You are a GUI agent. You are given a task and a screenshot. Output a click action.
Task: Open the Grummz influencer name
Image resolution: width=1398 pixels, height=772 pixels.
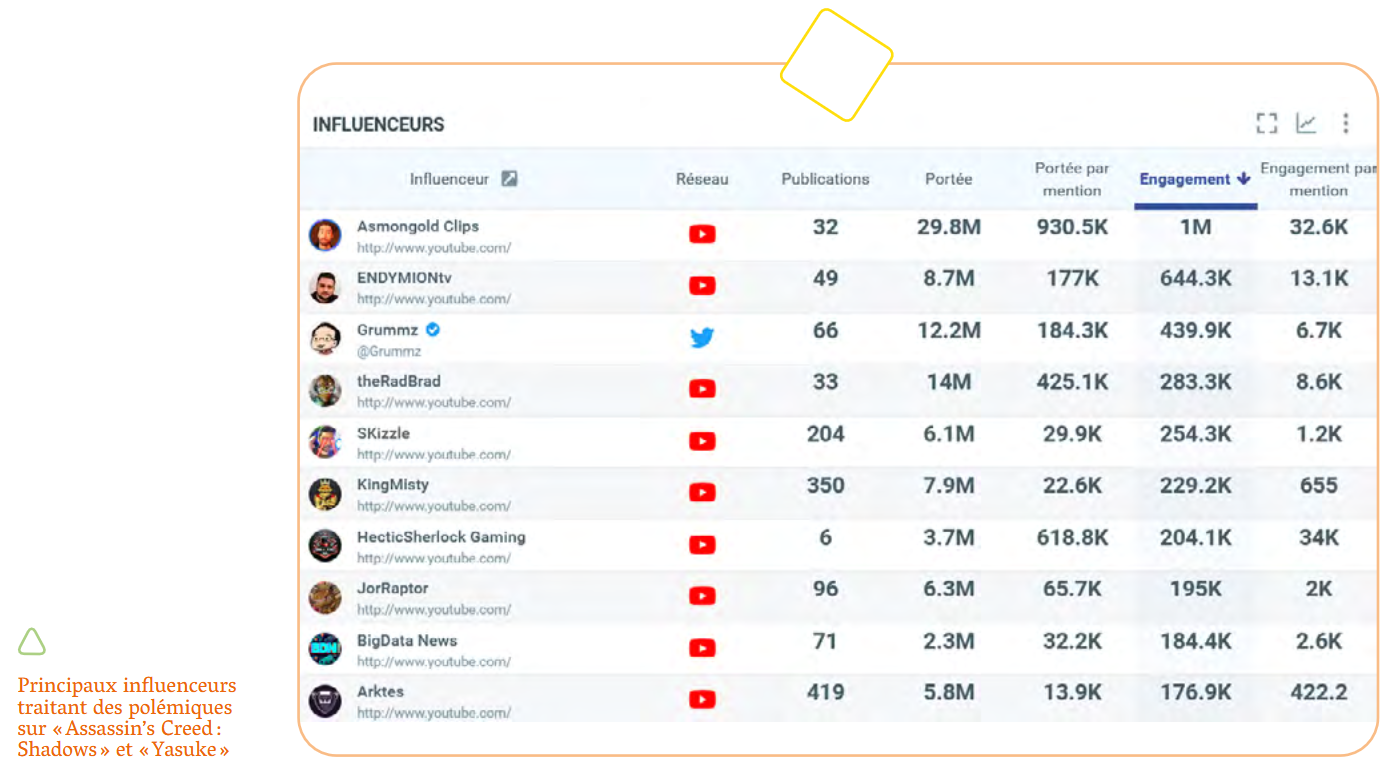387,330
